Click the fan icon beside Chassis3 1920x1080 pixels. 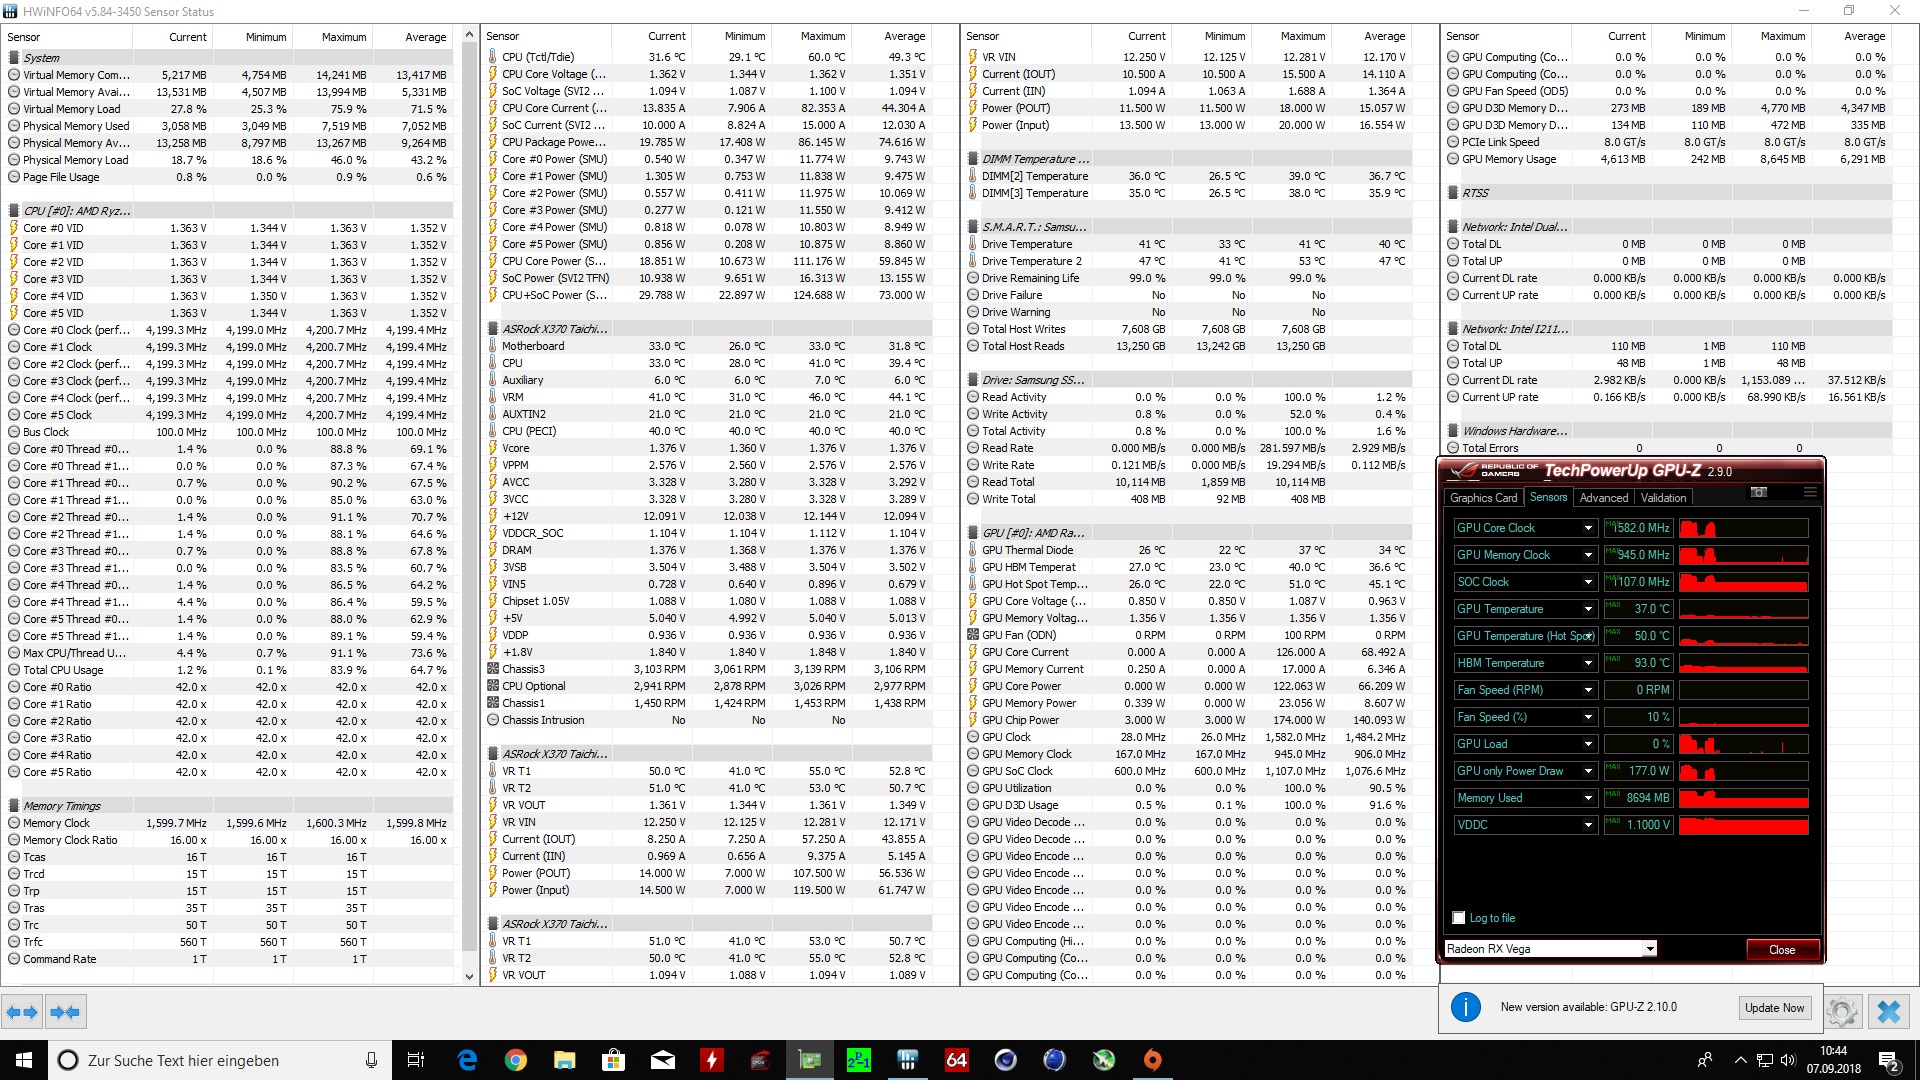click(493, 669)
